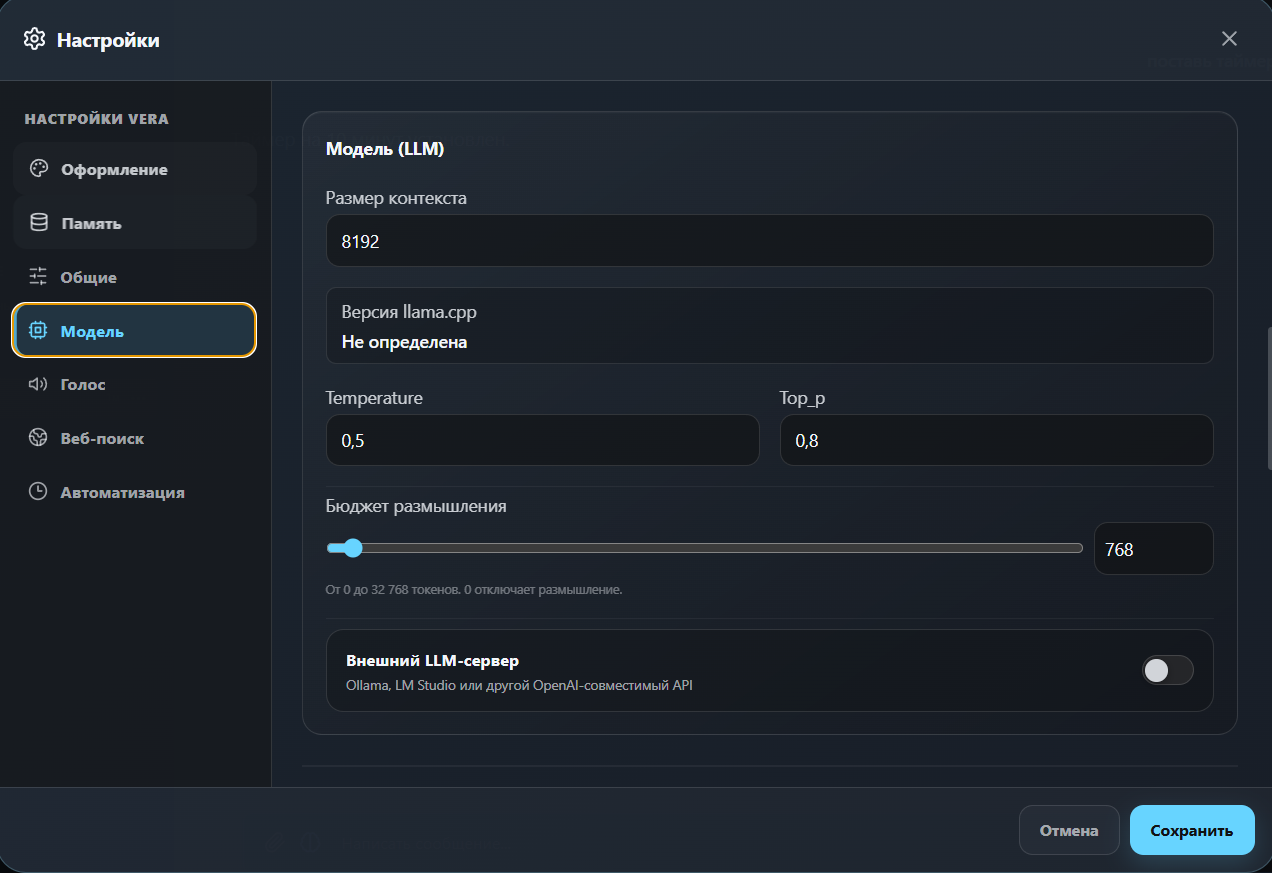1272x873 pixels.
Task: Click the sliders icon next to Общие
Action: [x=38, y=277]
